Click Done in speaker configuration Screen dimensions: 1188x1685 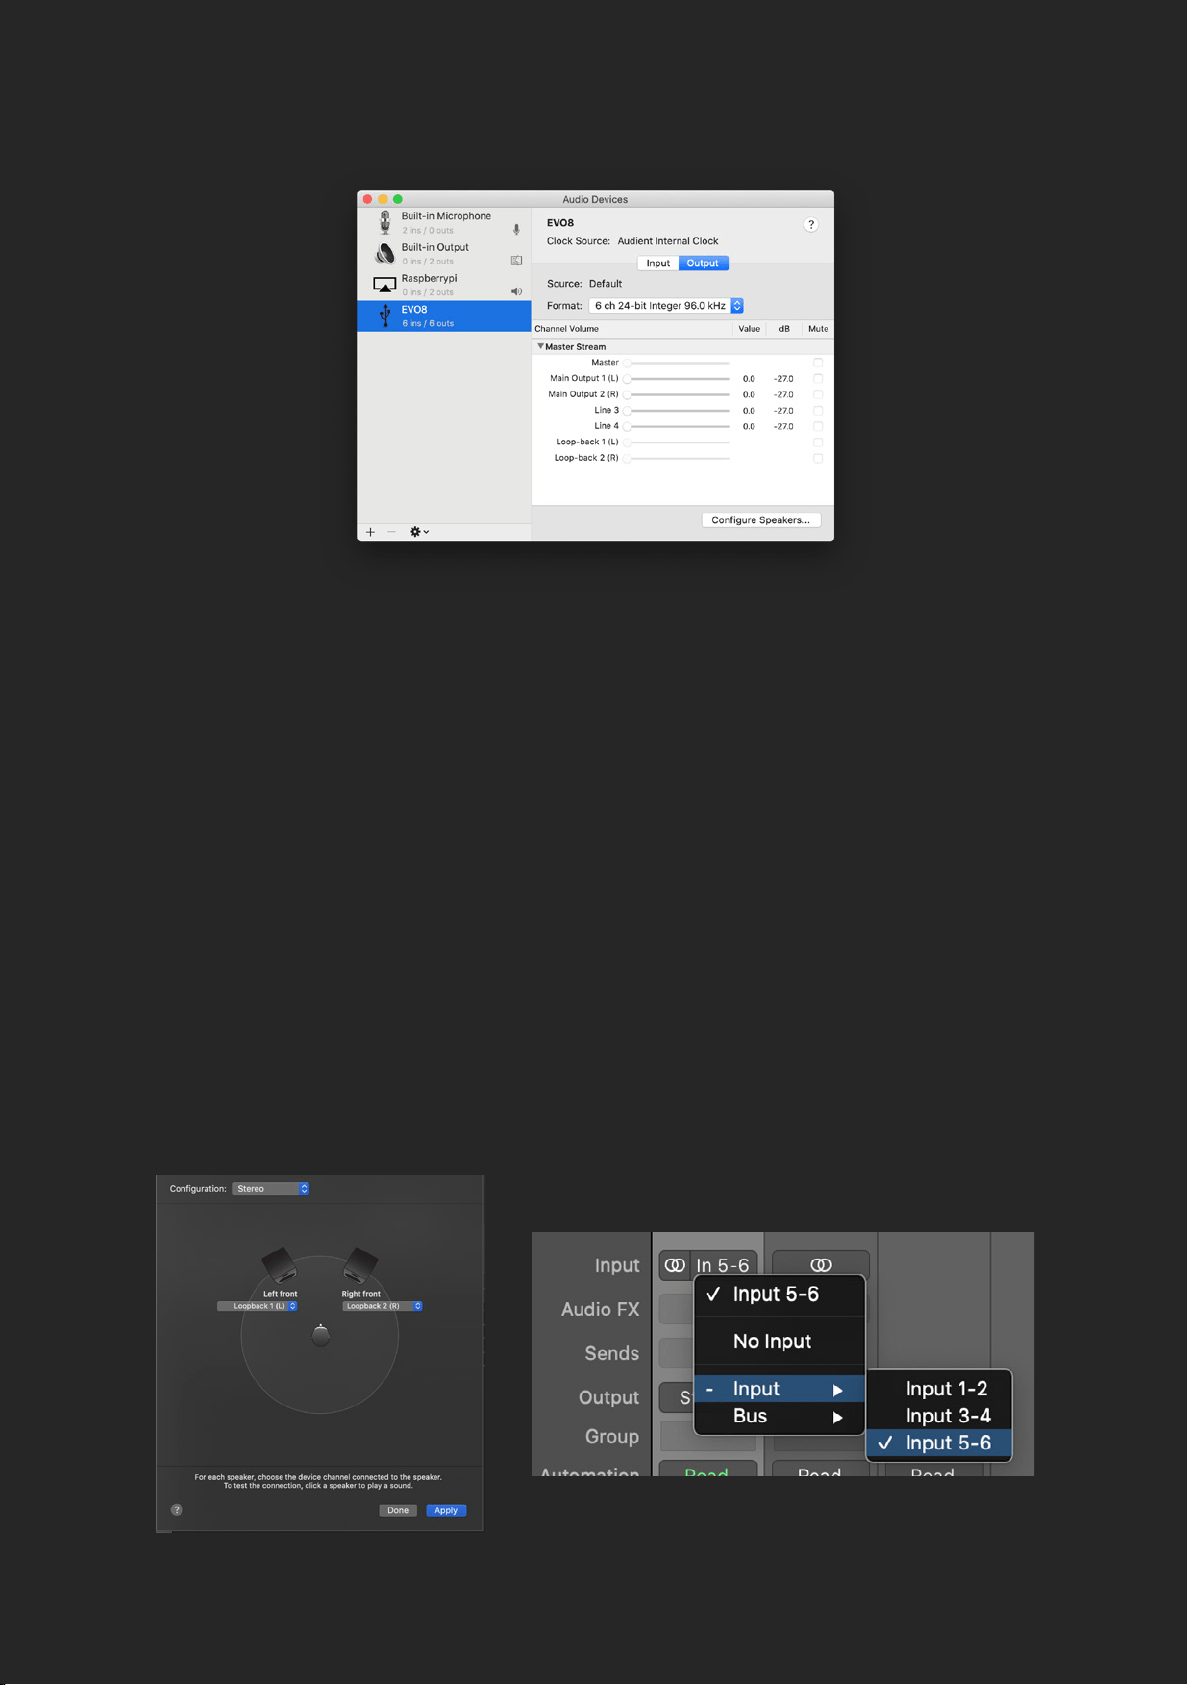pos(398,1510)
